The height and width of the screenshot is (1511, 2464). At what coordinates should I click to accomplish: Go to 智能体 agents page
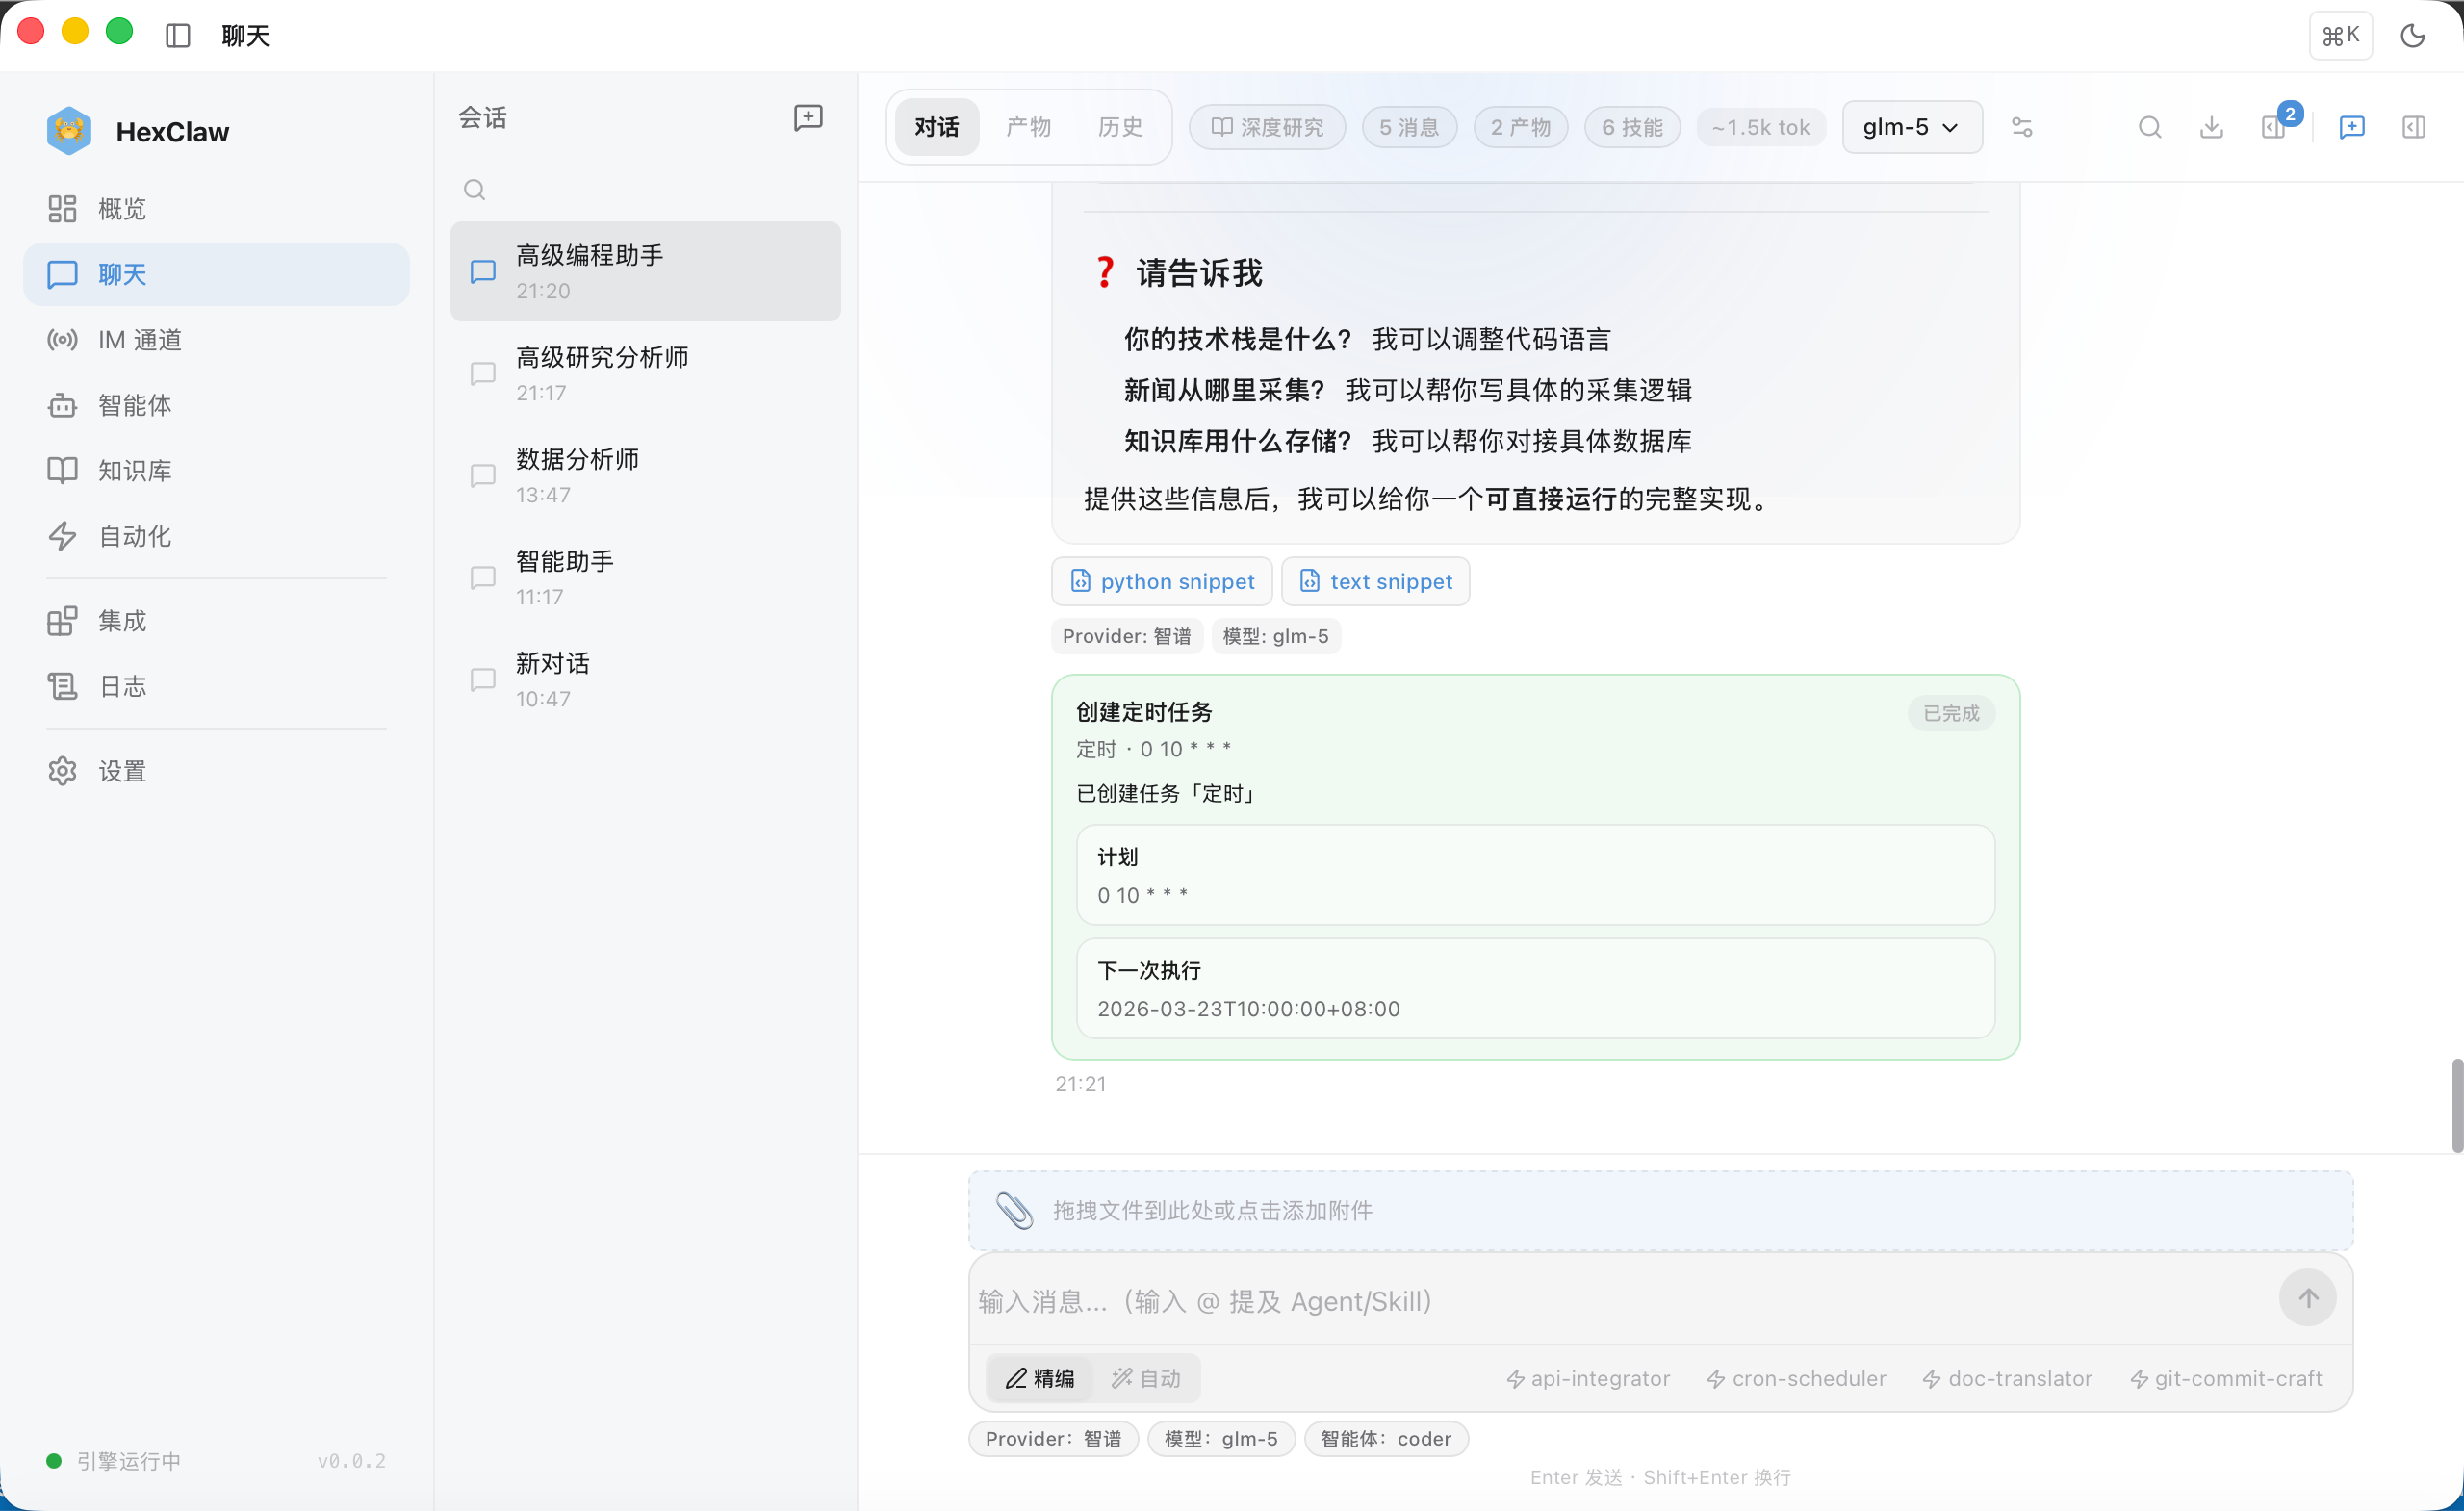point(216,405)
